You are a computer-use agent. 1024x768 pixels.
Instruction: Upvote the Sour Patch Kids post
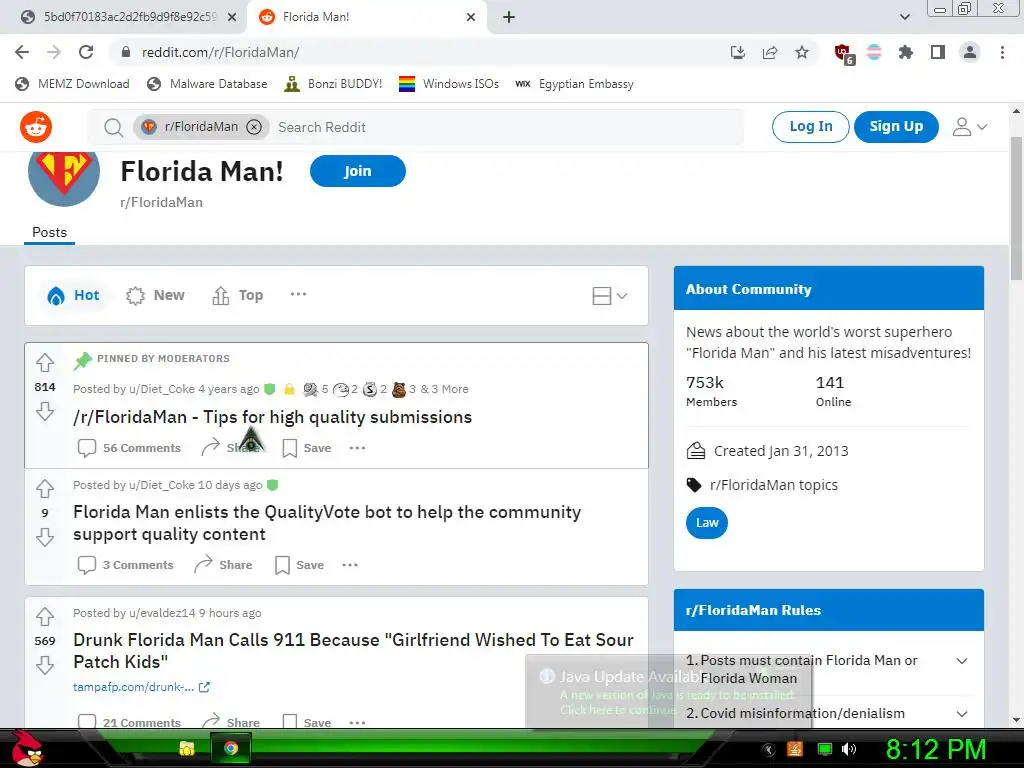[x=44, y=616]
